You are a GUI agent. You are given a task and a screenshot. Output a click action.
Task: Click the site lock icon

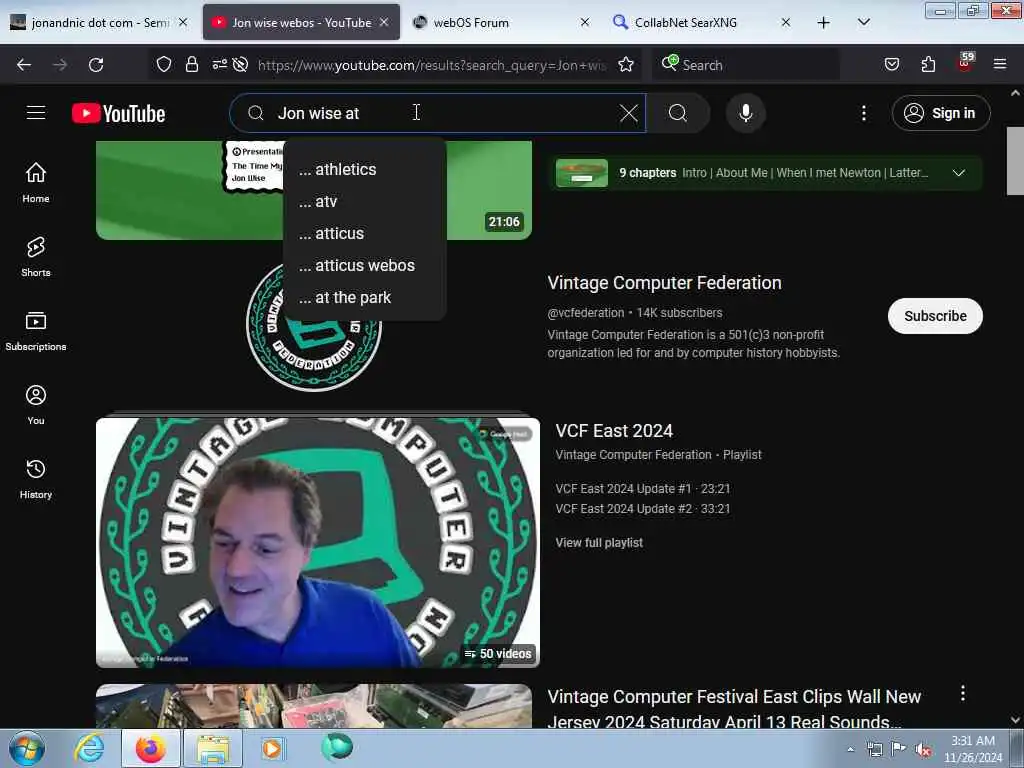click(x=191, y=65)
